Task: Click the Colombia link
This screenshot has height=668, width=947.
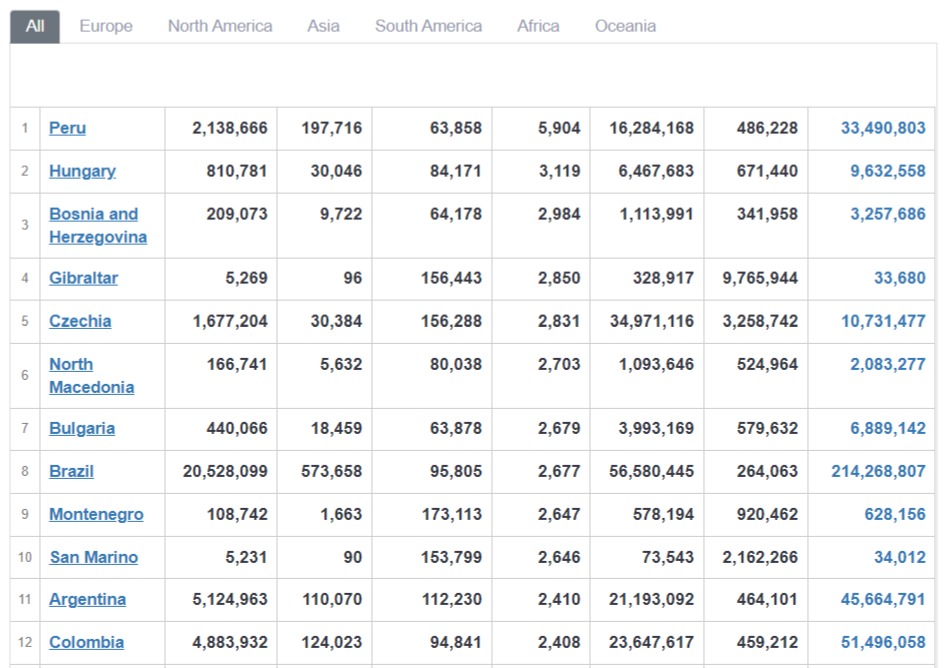Action: [x=86, y=642]
